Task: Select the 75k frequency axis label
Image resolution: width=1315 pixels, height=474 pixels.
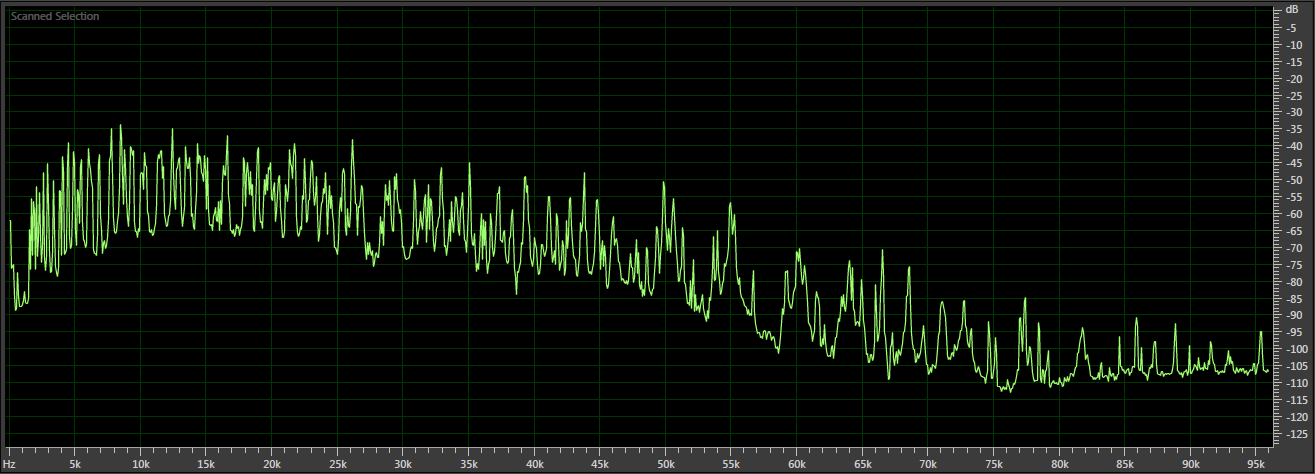Action: [x=994, y=465]
